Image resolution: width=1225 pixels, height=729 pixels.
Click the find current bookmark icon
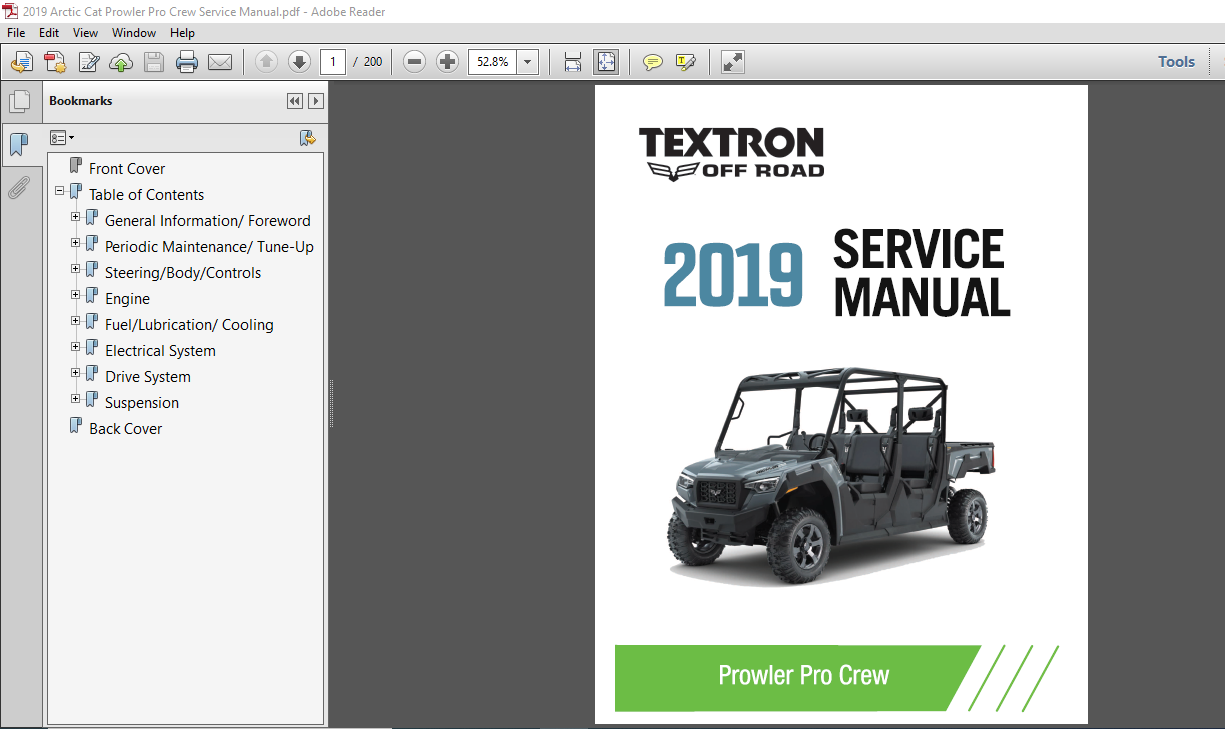tap(307, 138)
